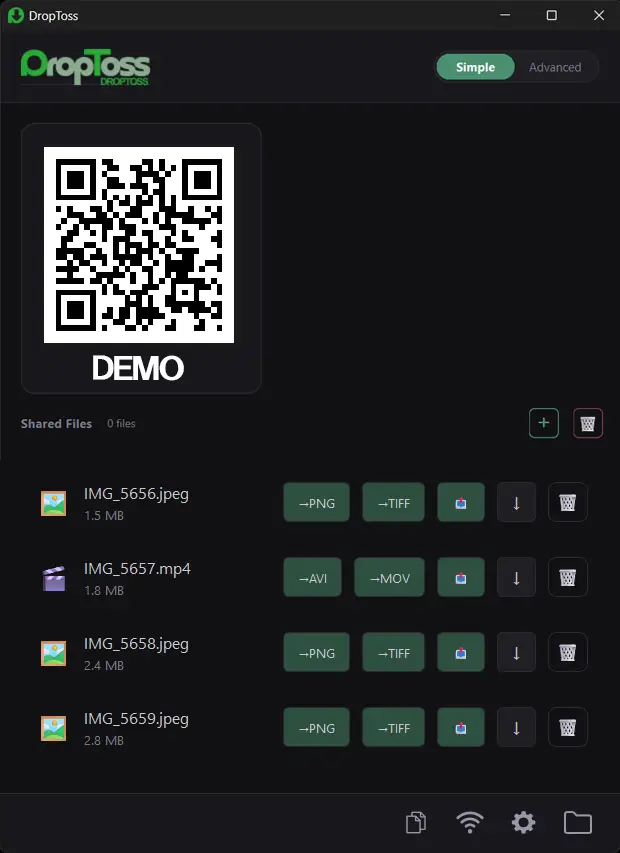Convert IMG_5656.jpeg to PNG
This screenshot has width=620, height=853.
(x=317, y=502)
